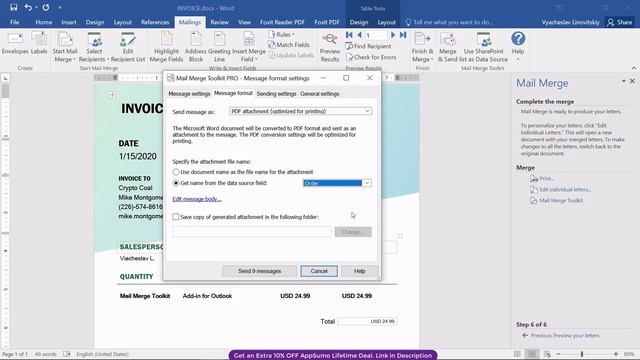This screenshot has width=640, height=360.
Task: Switch to the Home ribbon tab
Action: click(44, 22)
